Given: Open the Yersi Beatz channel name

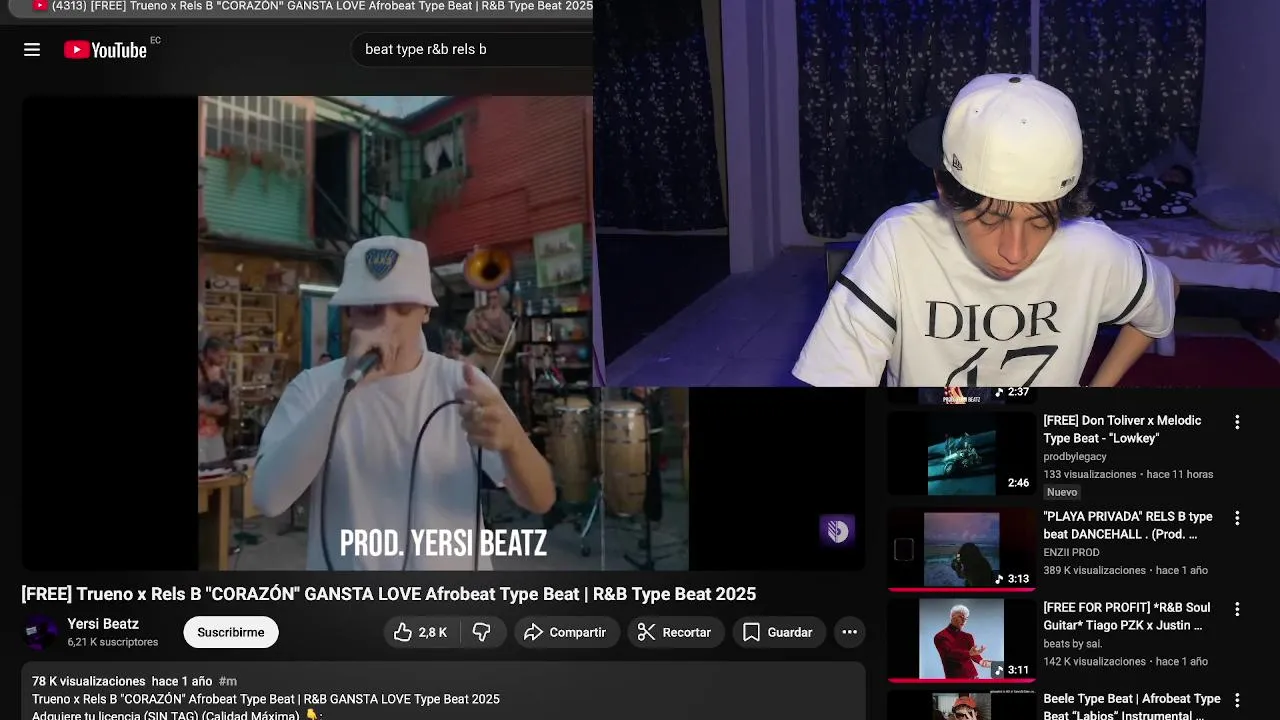Looking at the screenshot, I should pos(103,624).
